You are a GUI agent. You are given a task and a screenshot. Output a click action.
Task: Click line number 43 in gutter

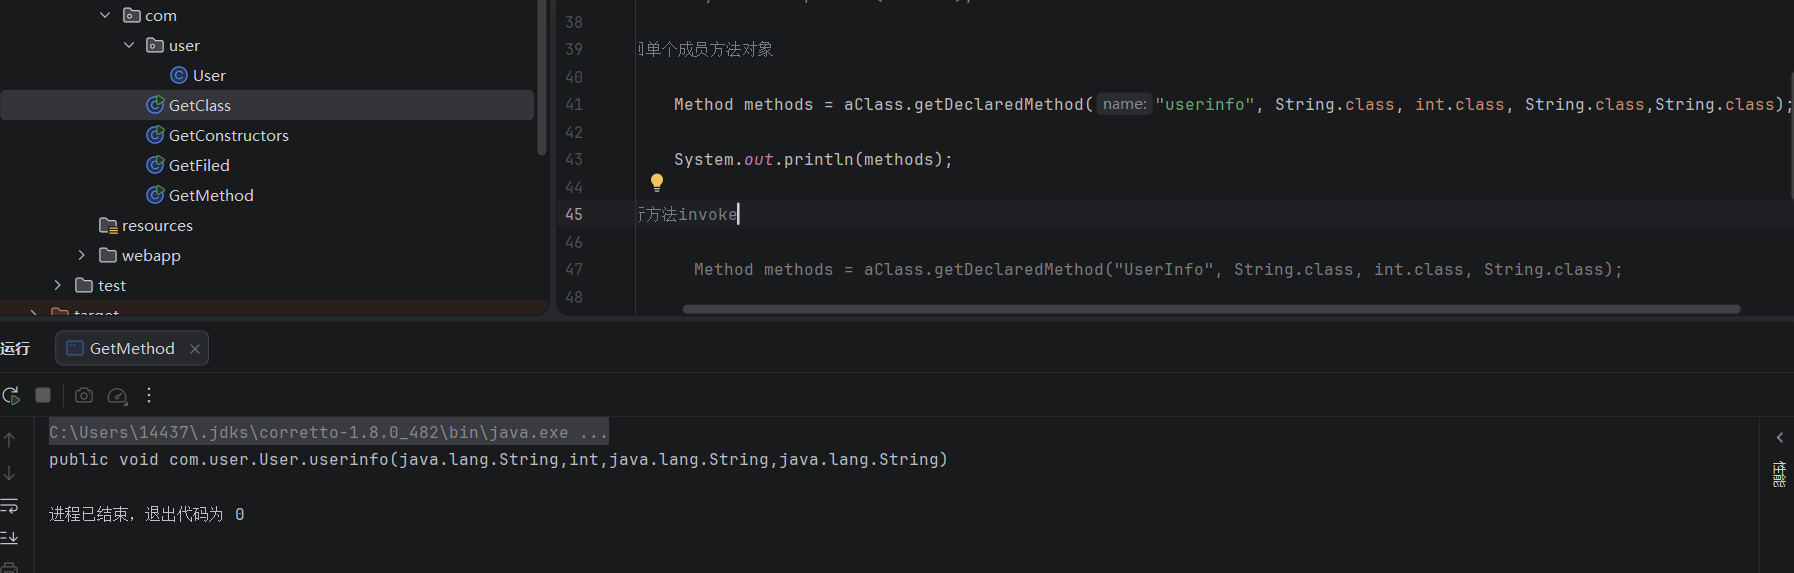coord(574,159)
